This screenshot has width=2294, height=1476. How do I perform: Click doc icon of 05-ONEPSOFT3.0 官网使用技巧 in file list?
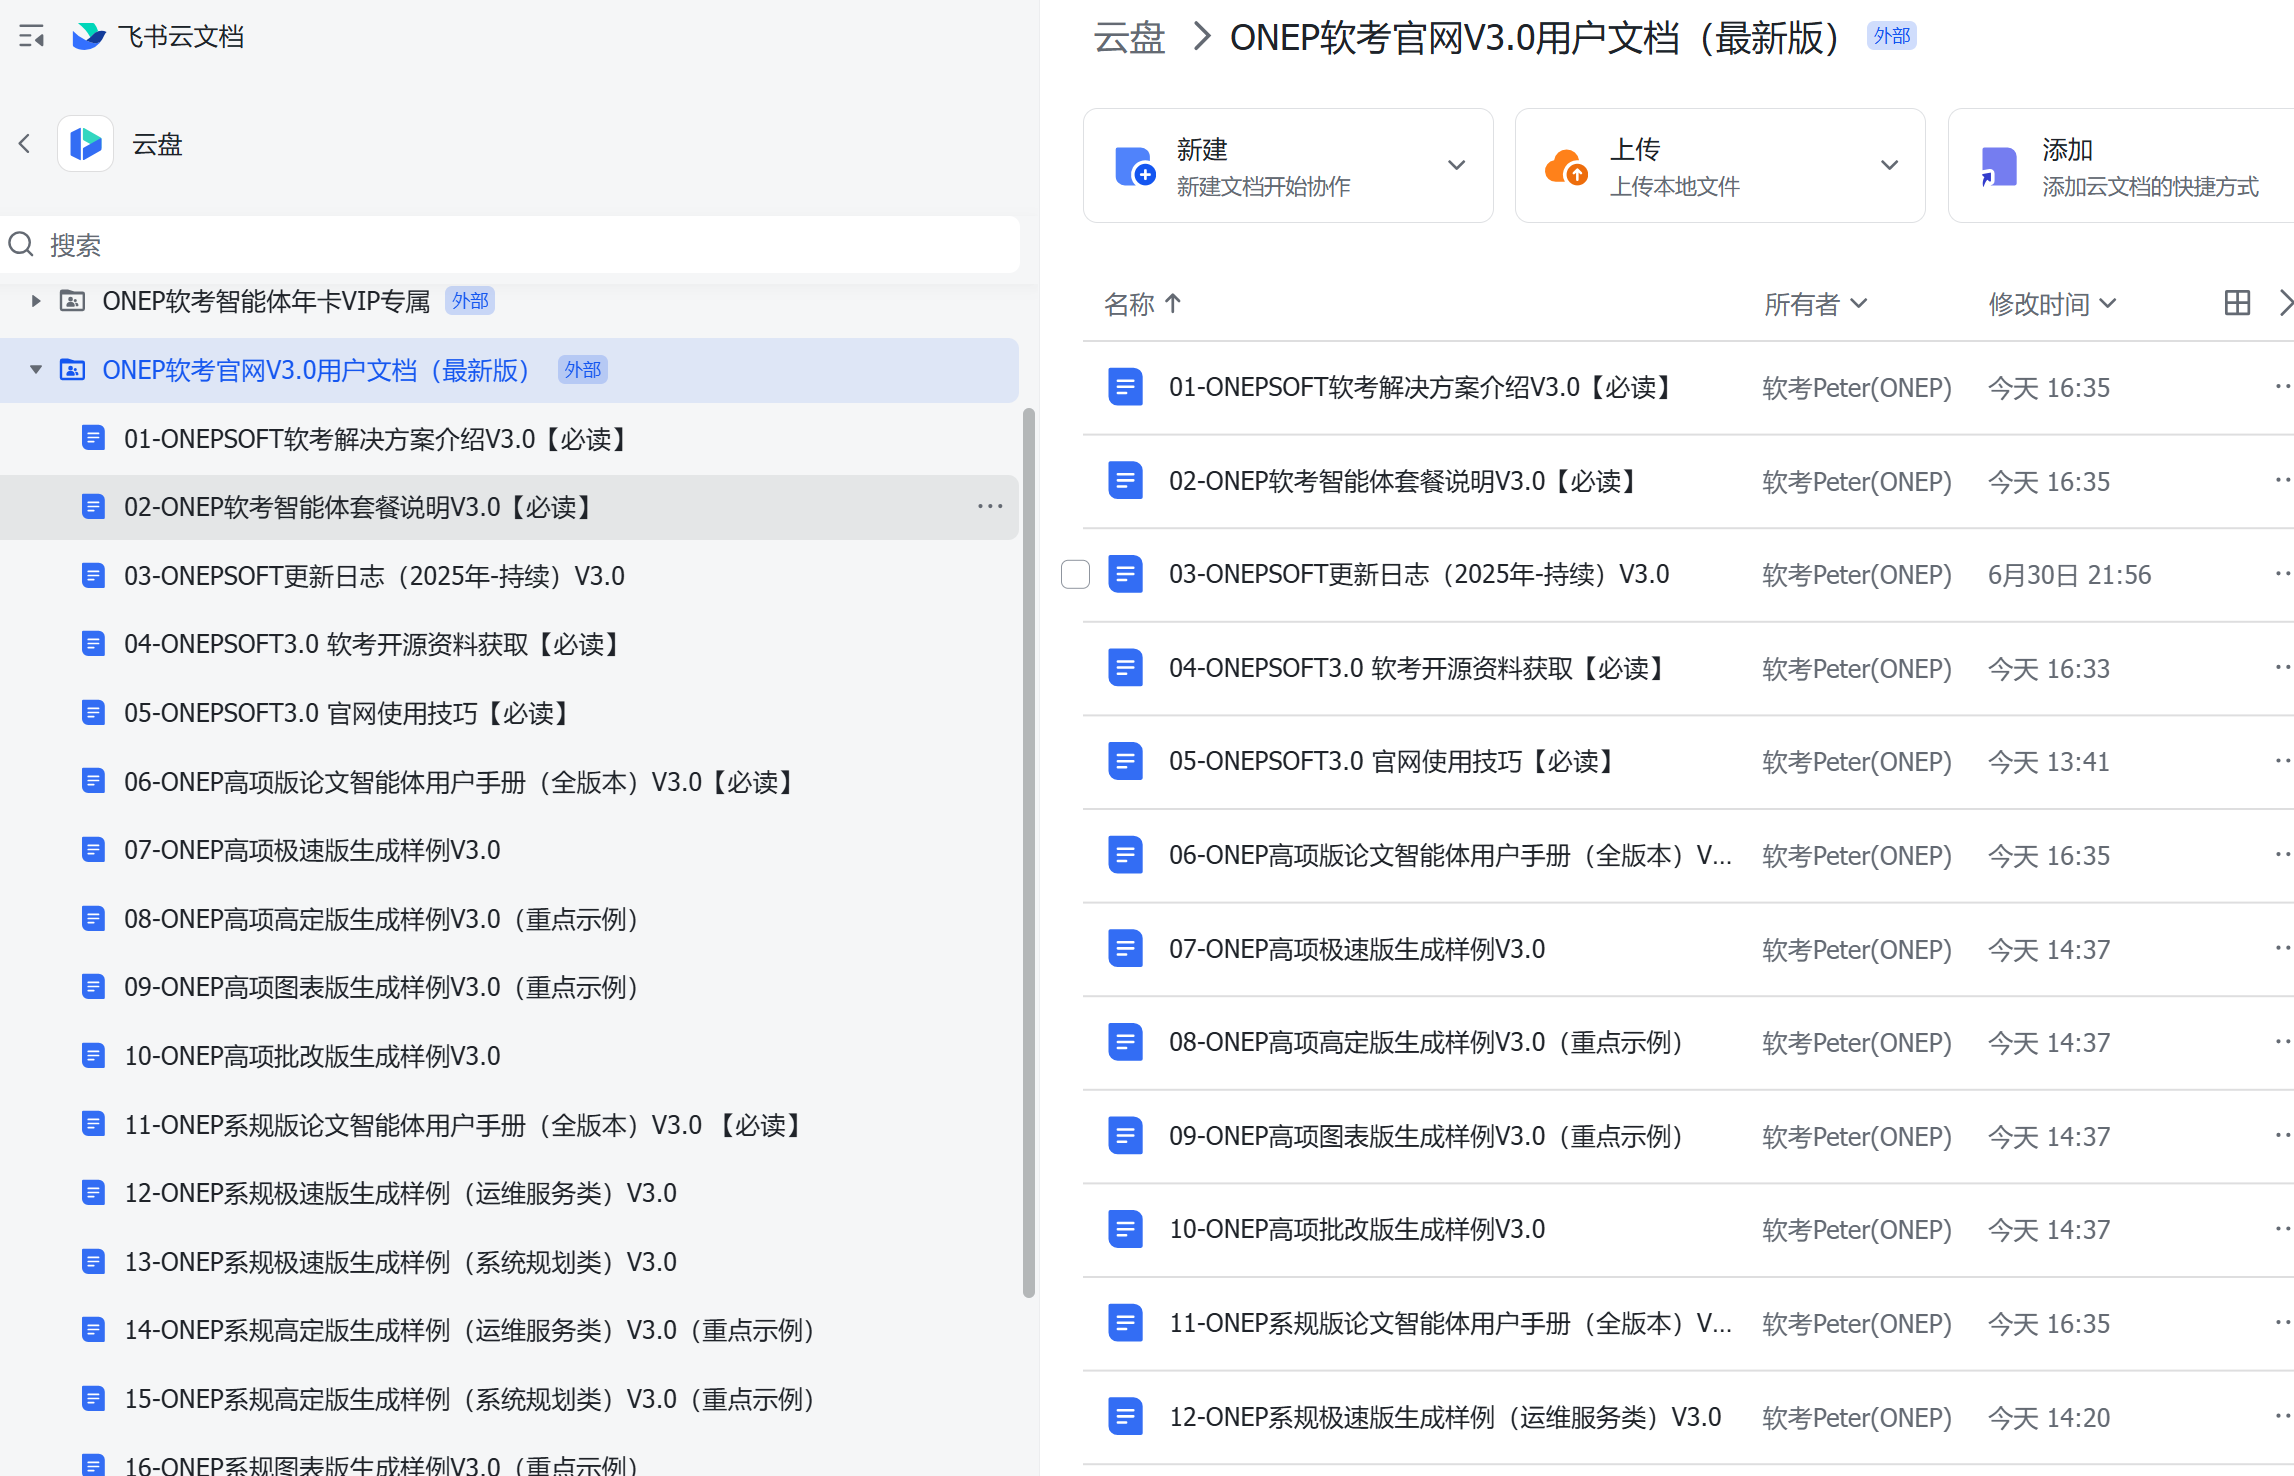pyautogui.click(x=1125, y=761)
